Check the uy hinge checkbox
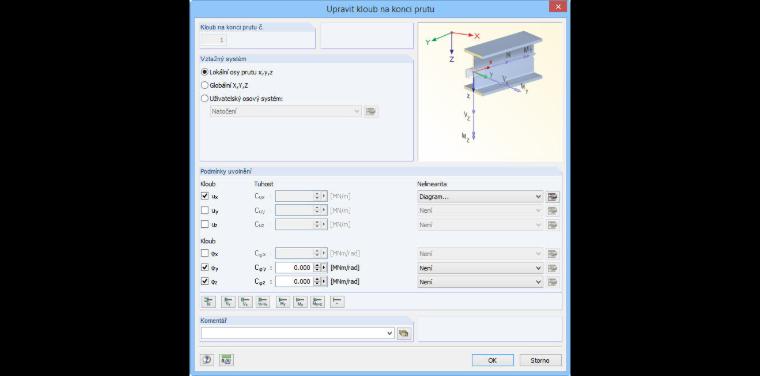The image size is (760, 376). pyautogui.click(x=205, y=210)
